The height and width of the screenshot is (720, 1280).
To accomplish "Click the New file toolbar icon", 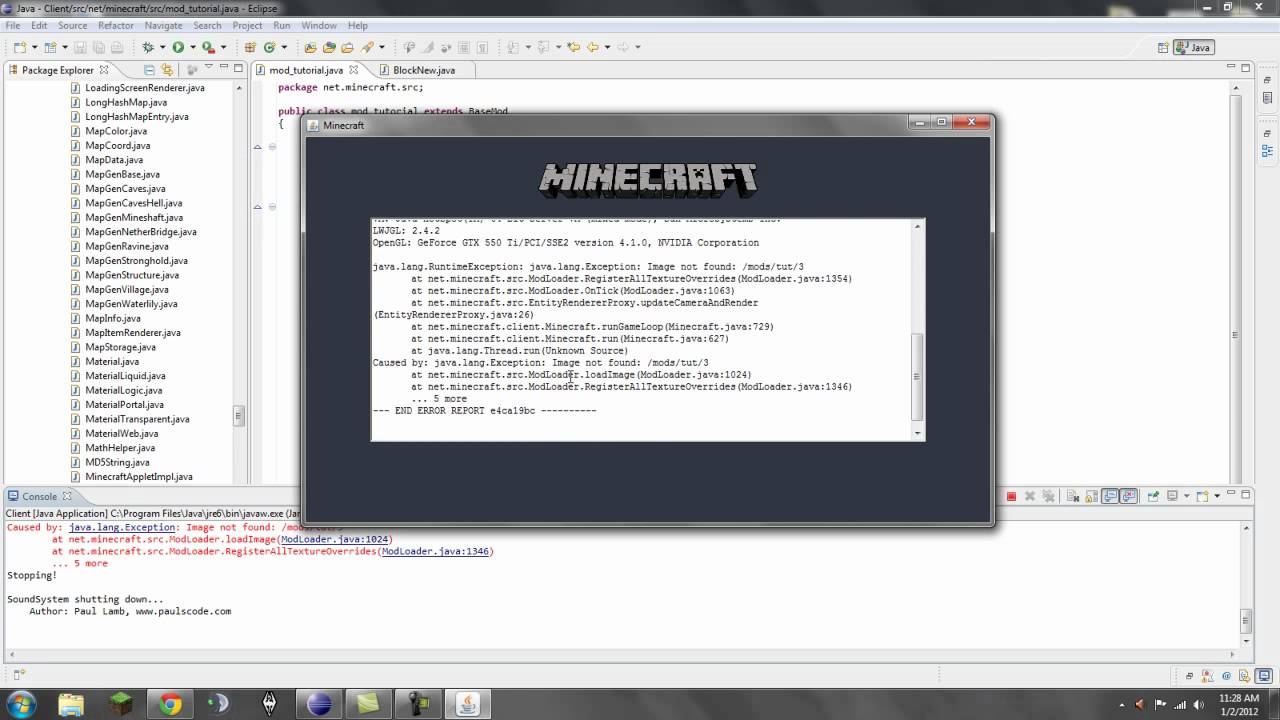I will click(20, 47).
